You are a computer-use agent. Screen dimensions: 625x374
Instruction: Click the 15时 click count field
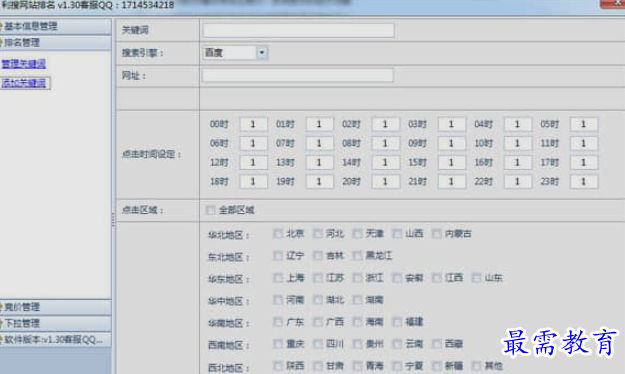(452, 163)
